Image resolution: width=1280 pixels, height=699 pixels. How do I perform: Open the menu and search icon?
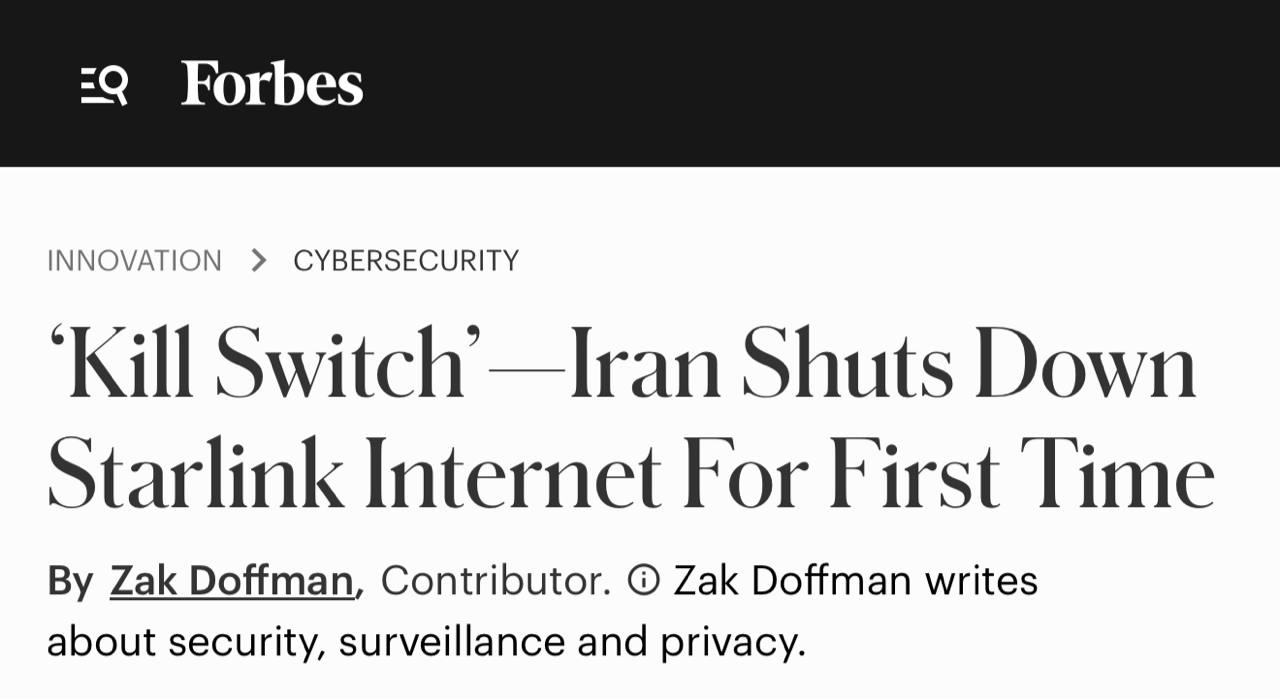pos(104,85)
